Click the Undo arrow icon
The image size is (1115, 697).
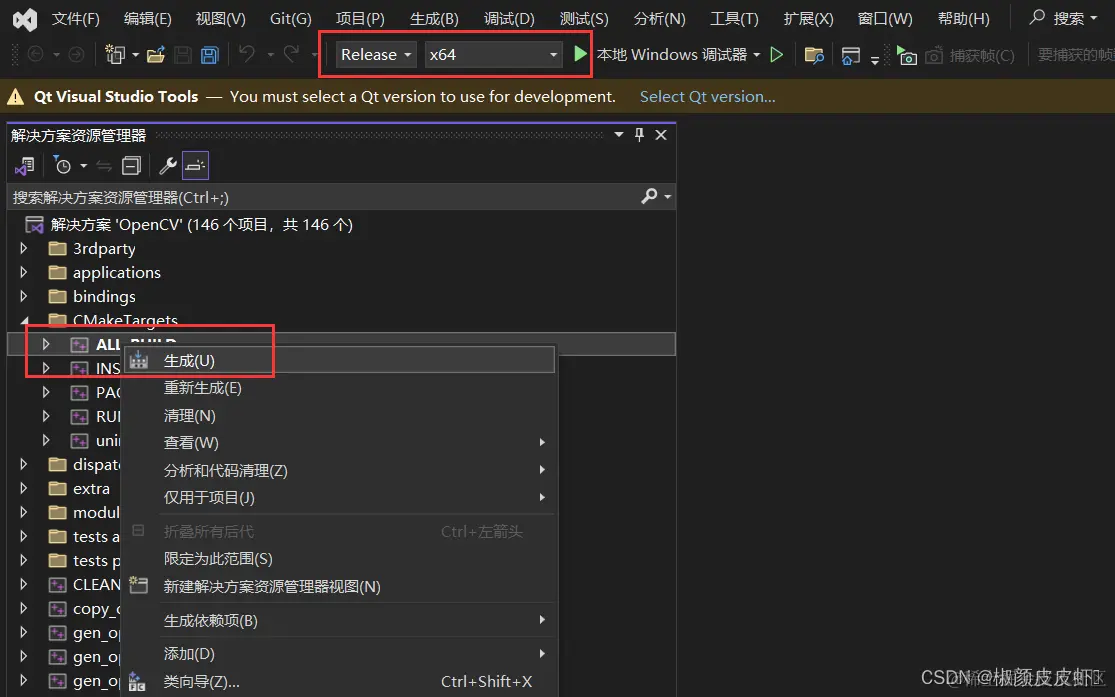coord(247,54)
